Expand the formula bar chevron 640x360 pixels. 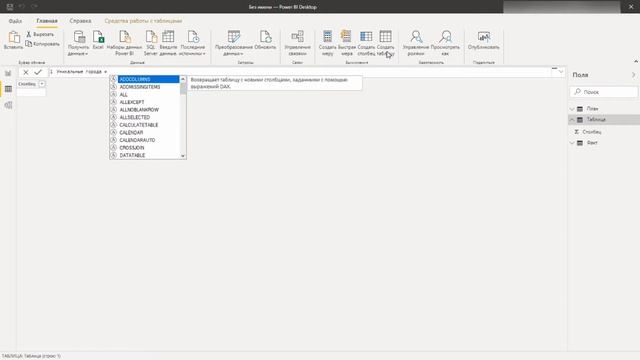[561, 72]
